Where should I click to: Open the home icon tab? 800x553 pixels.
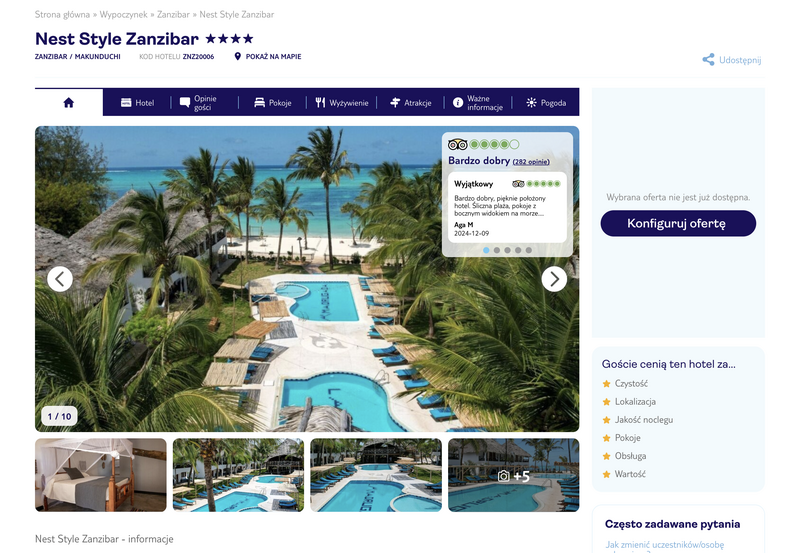pos(68,103)
